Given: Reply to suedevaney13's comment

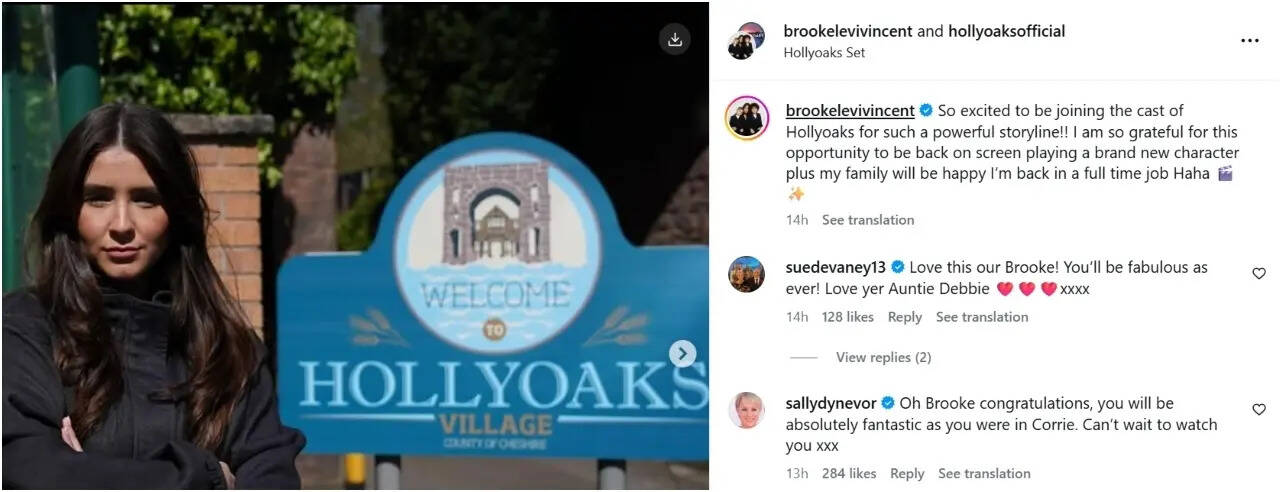Looking at the screenshot, I should pyautogui.click(x=905, y=317).
